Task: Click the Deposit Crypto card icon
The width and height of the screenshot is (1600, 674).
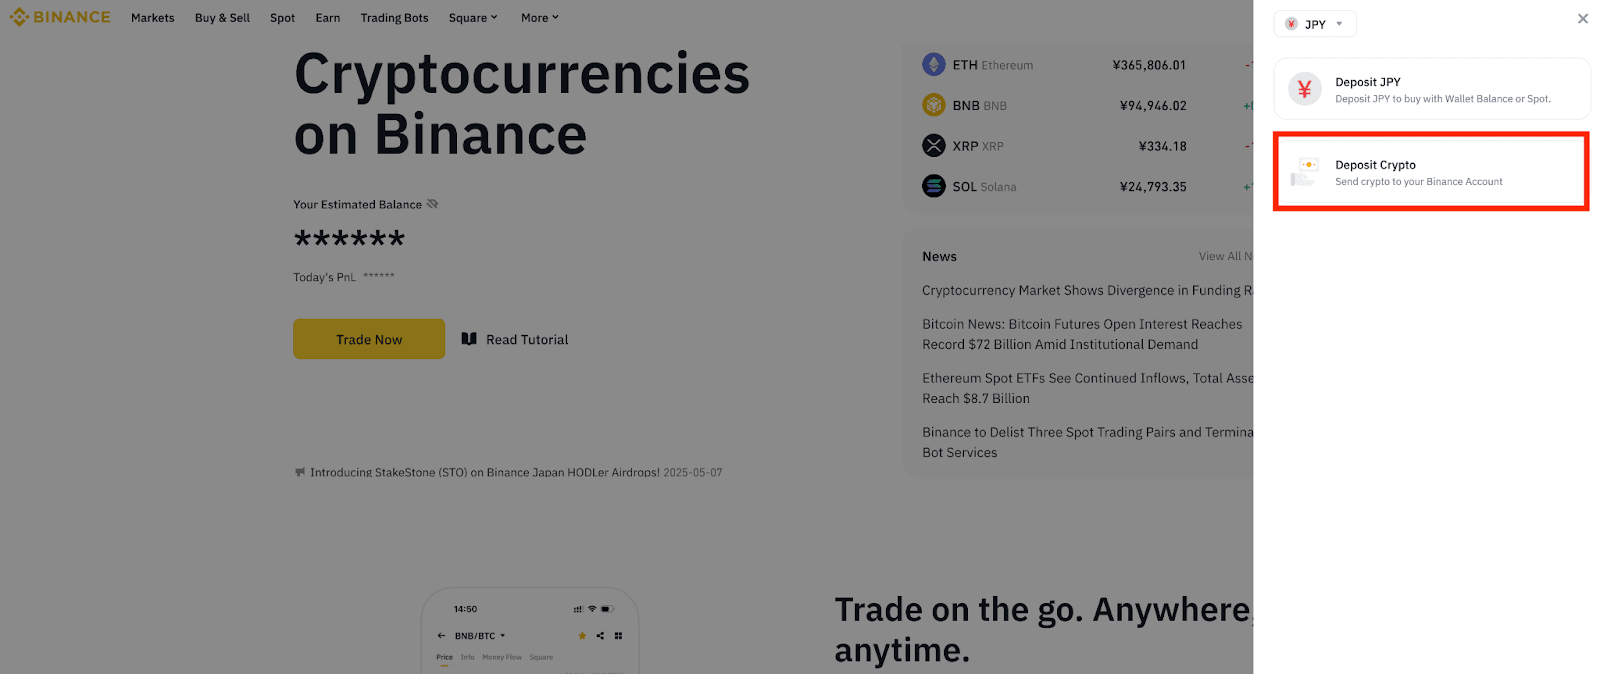Action: tap(1304, 172)
